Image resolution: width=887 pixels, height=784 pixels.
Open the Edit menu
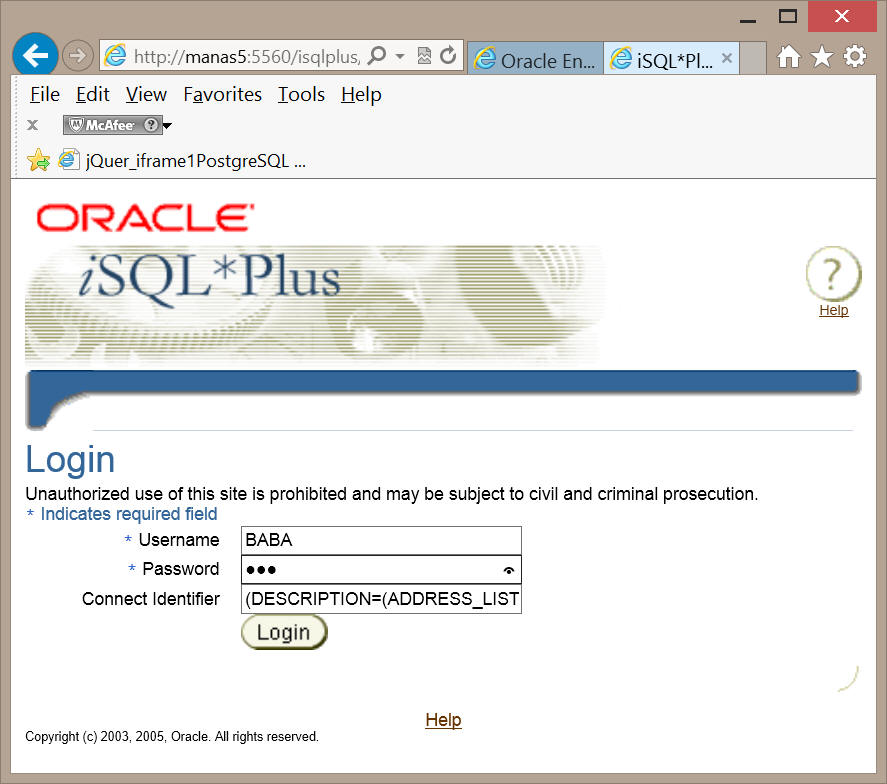click(x=93, y=94)
